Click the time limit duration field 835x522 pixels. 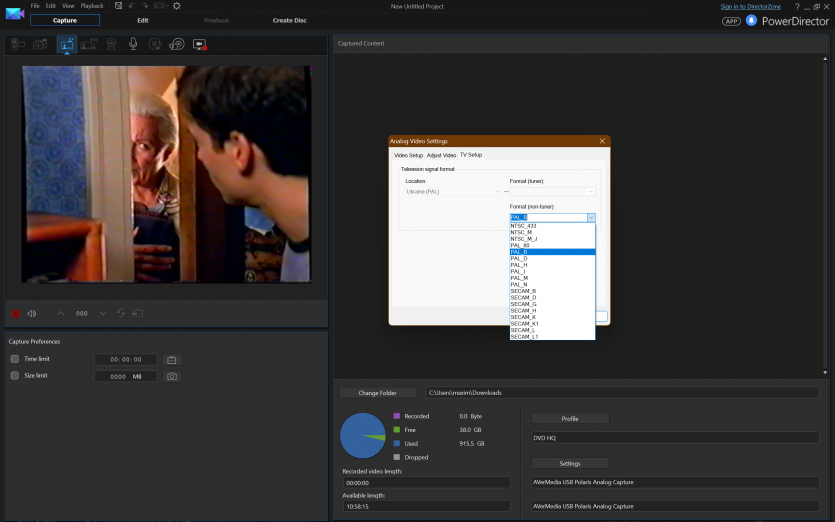[x=126, y=359]
